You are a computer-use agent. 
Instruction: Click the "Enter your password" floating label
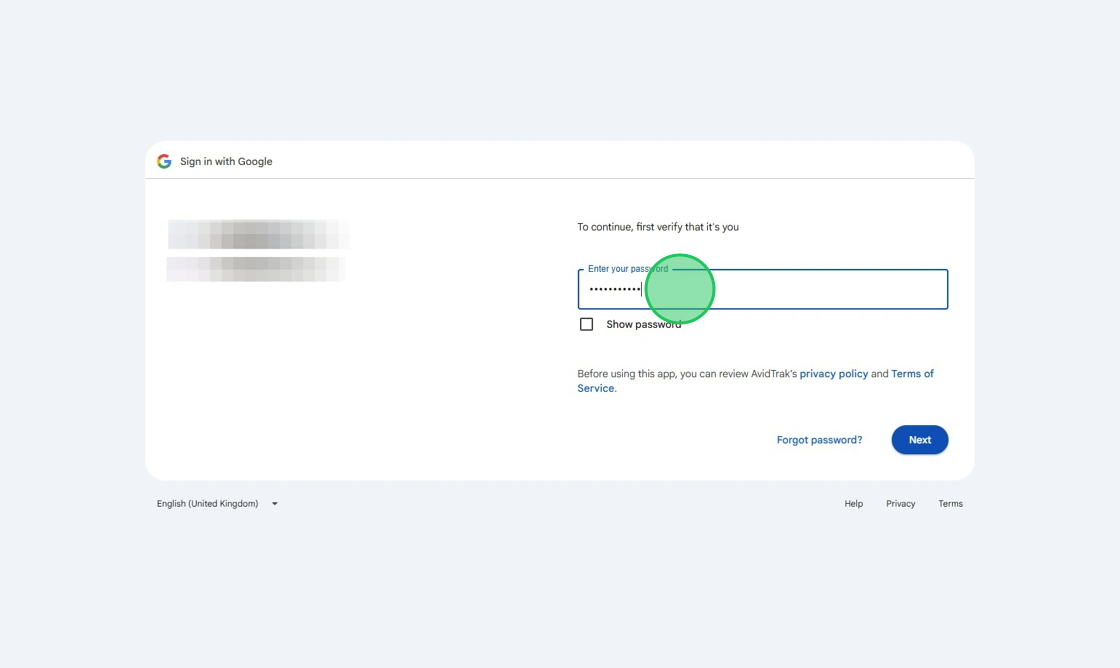(x=627, y=269)
